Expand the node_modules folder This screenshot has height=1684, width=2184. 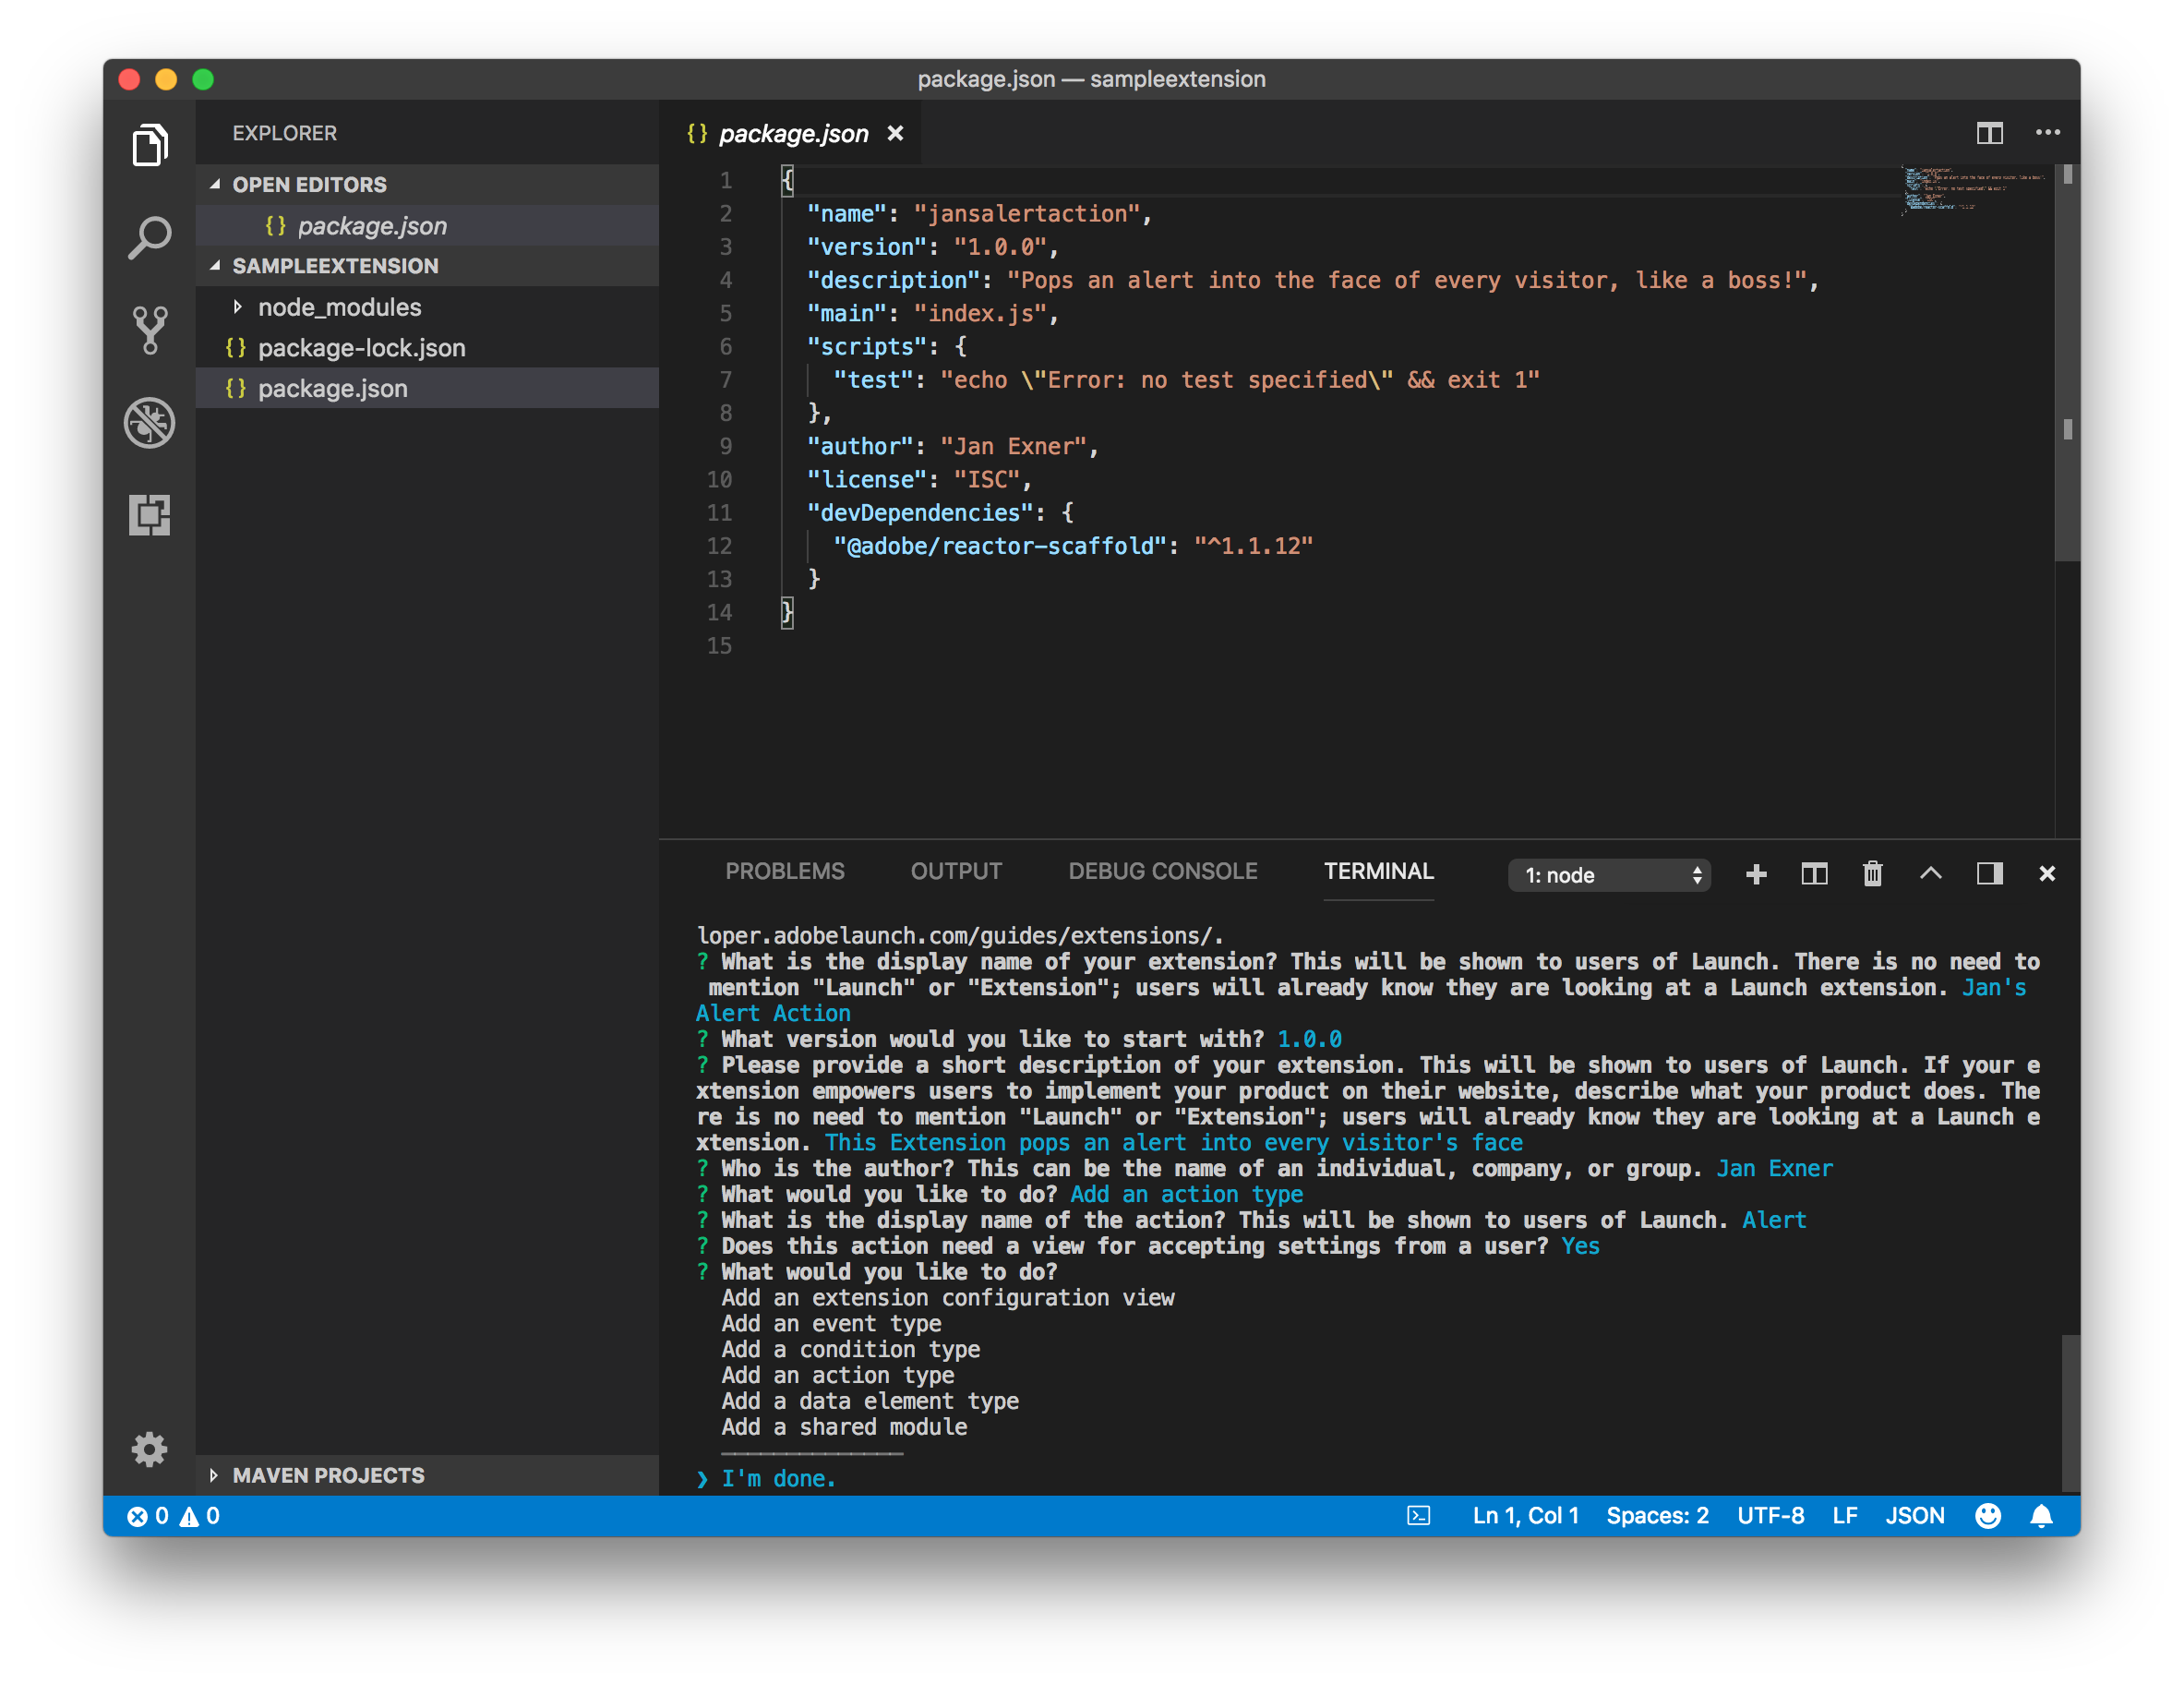click(x=339, y=307)
